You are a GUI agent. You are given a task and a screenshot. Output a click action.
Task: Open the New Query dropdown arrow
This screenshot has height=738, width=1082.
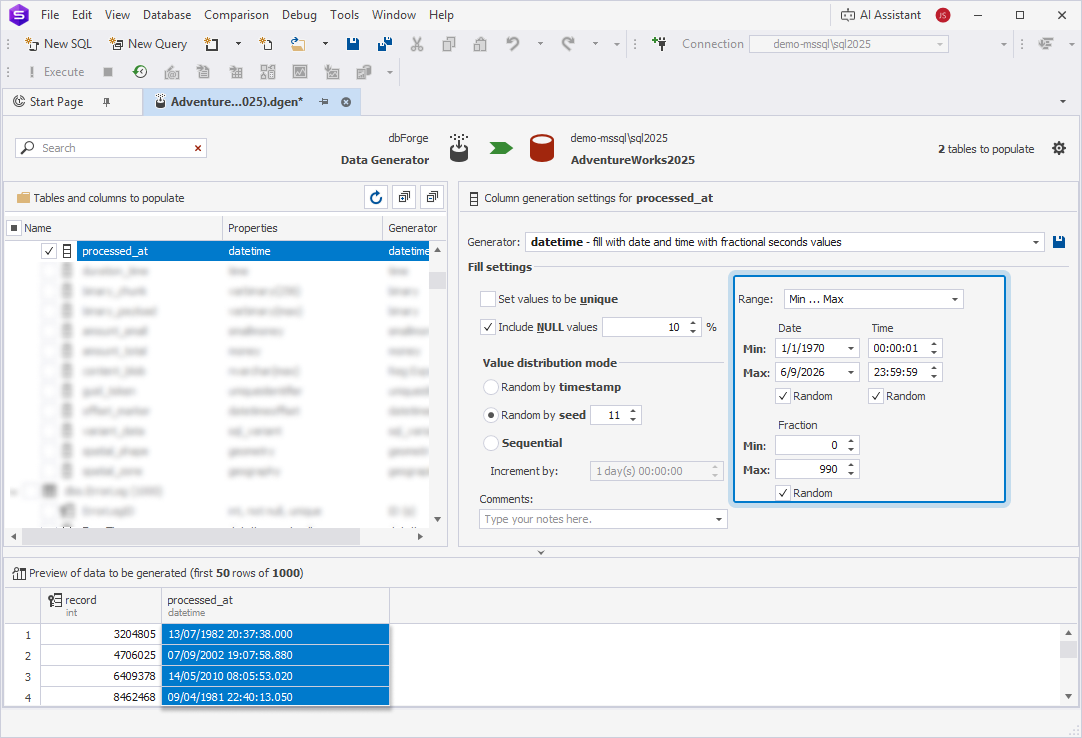pos(238,43)
